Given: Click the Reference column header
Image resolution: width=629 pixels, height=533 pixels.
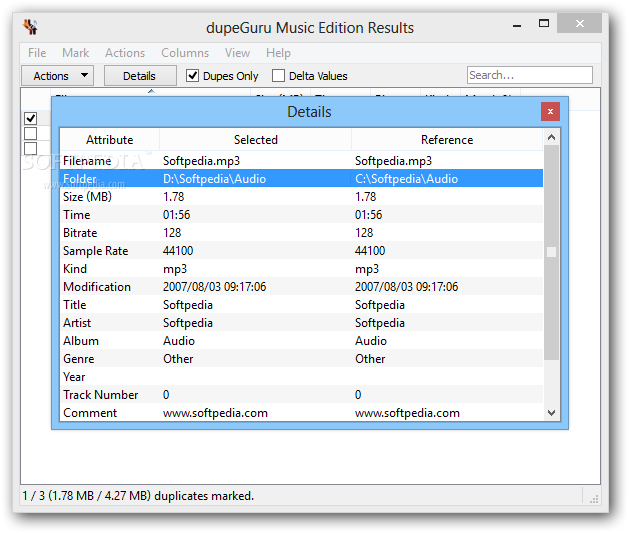Looking at the screenshot, I should click(x=447, y=140).
